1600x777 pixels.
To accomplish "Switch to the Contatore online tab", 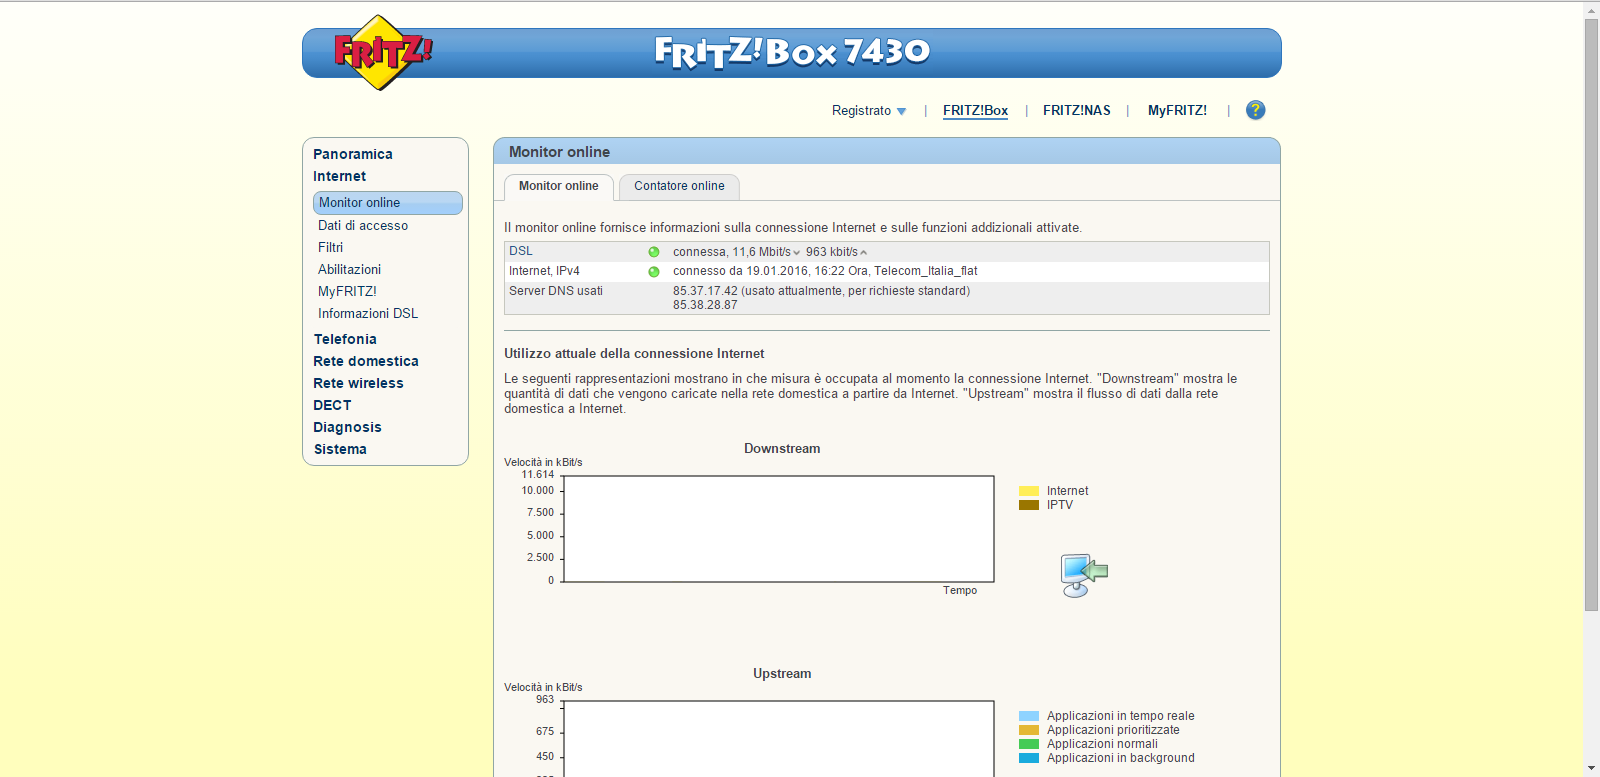I will pyautogui.click(x=679, y=186).
